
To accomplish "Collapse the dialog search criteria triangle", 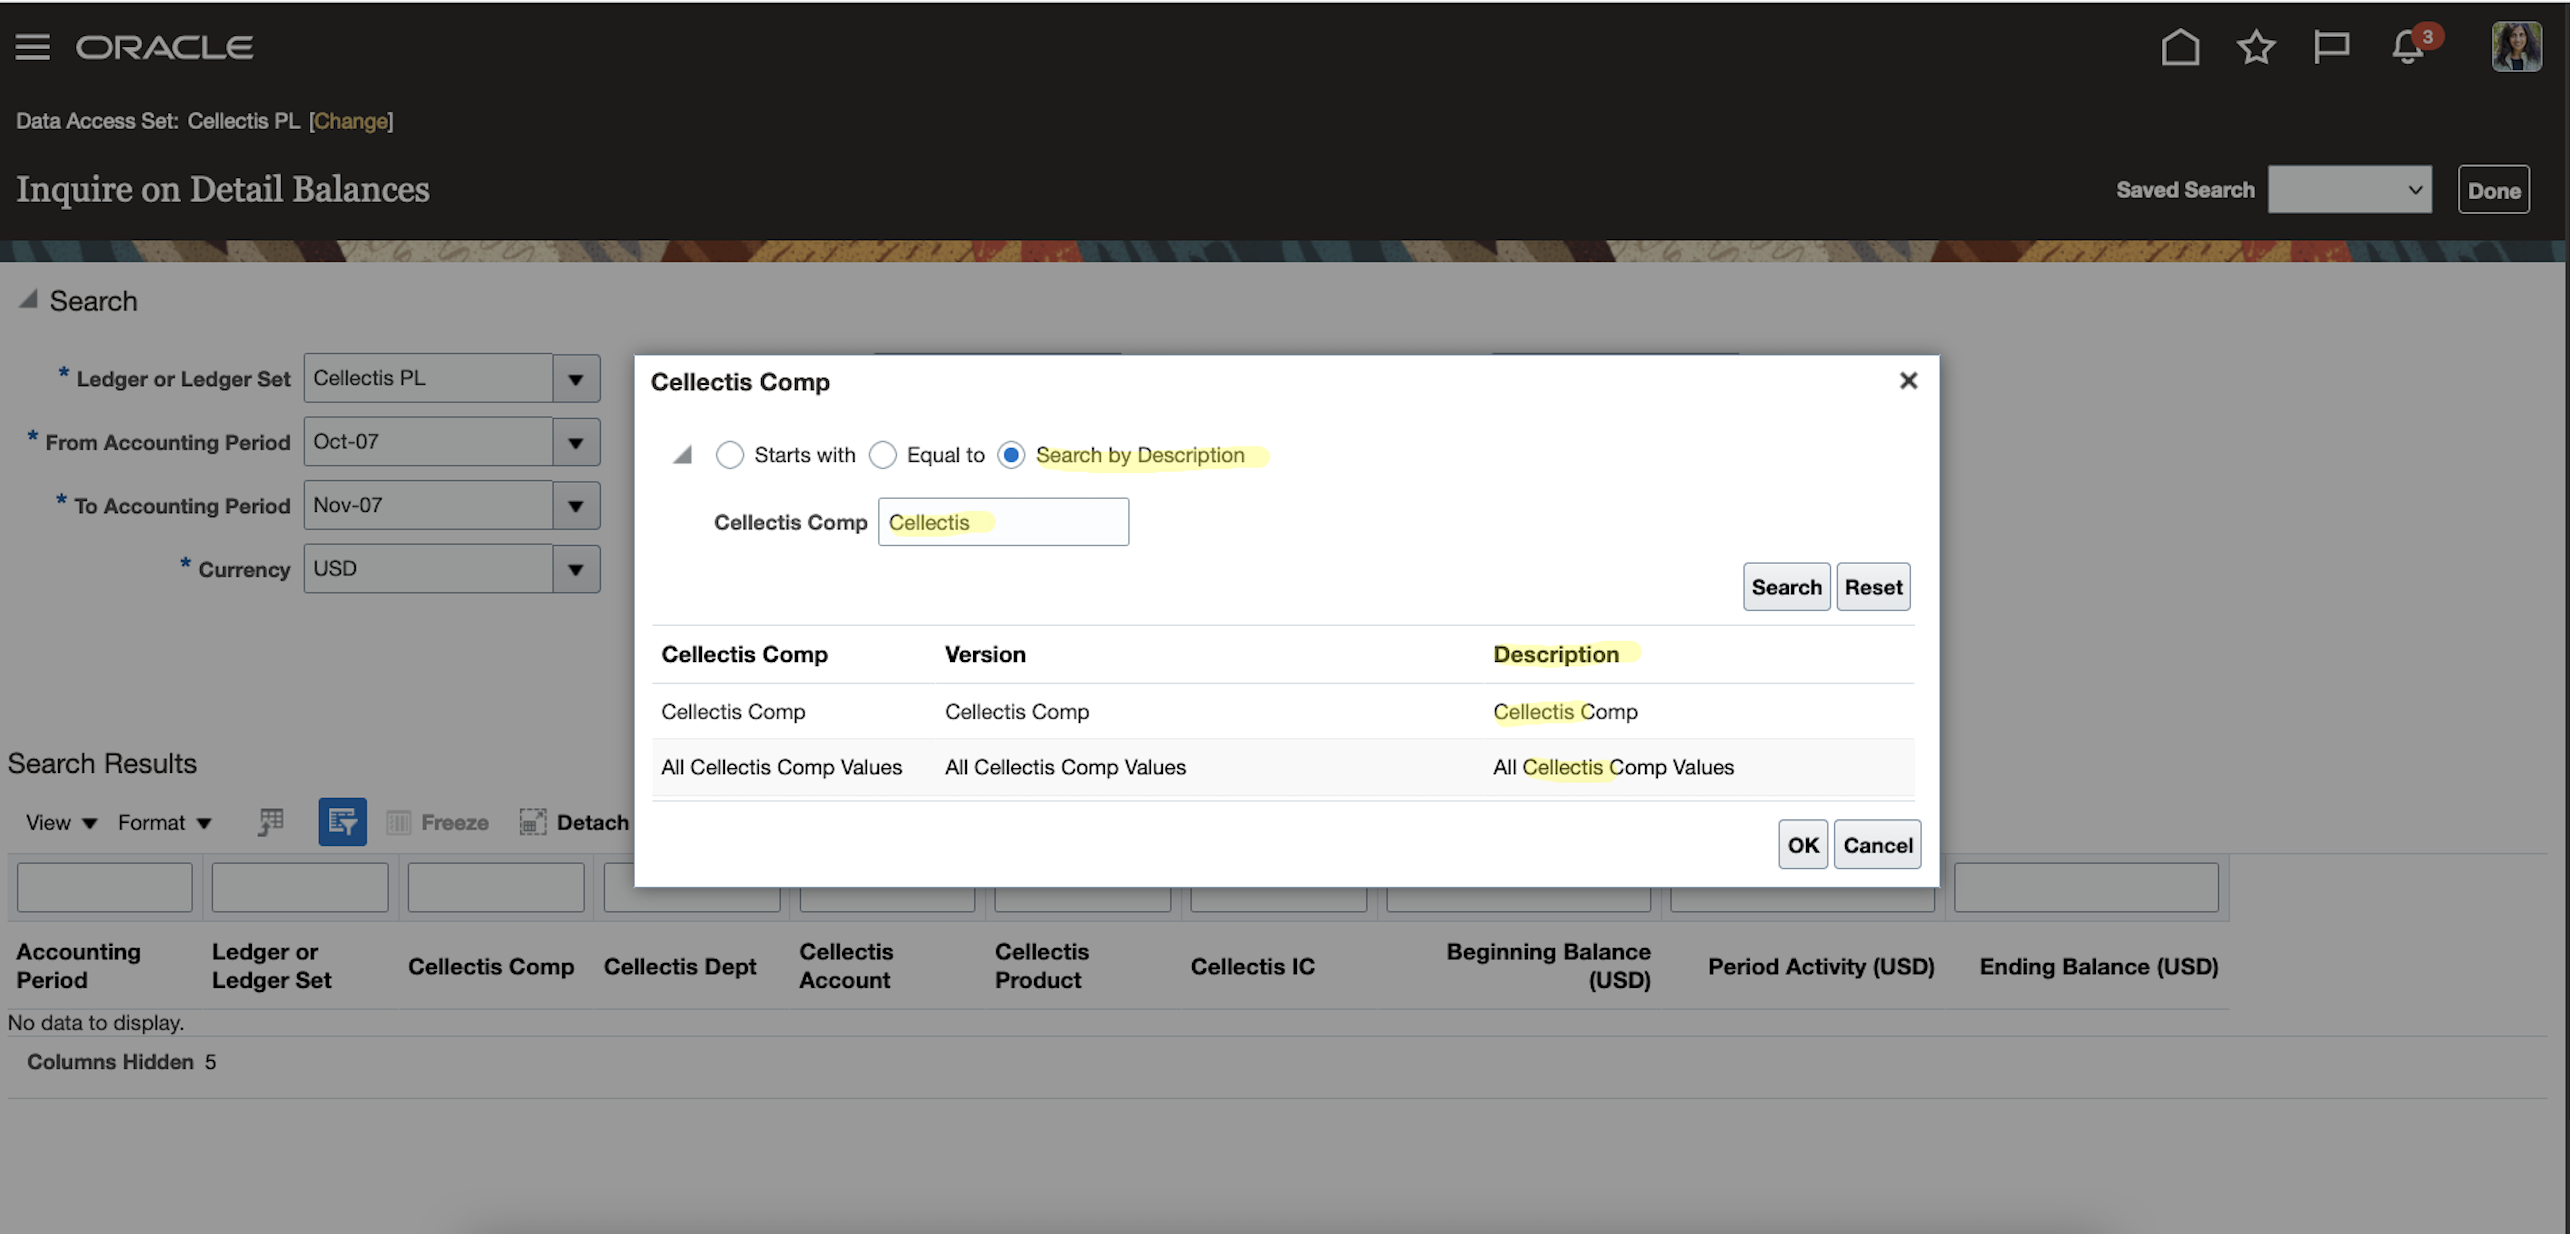I will click(683, 456).
